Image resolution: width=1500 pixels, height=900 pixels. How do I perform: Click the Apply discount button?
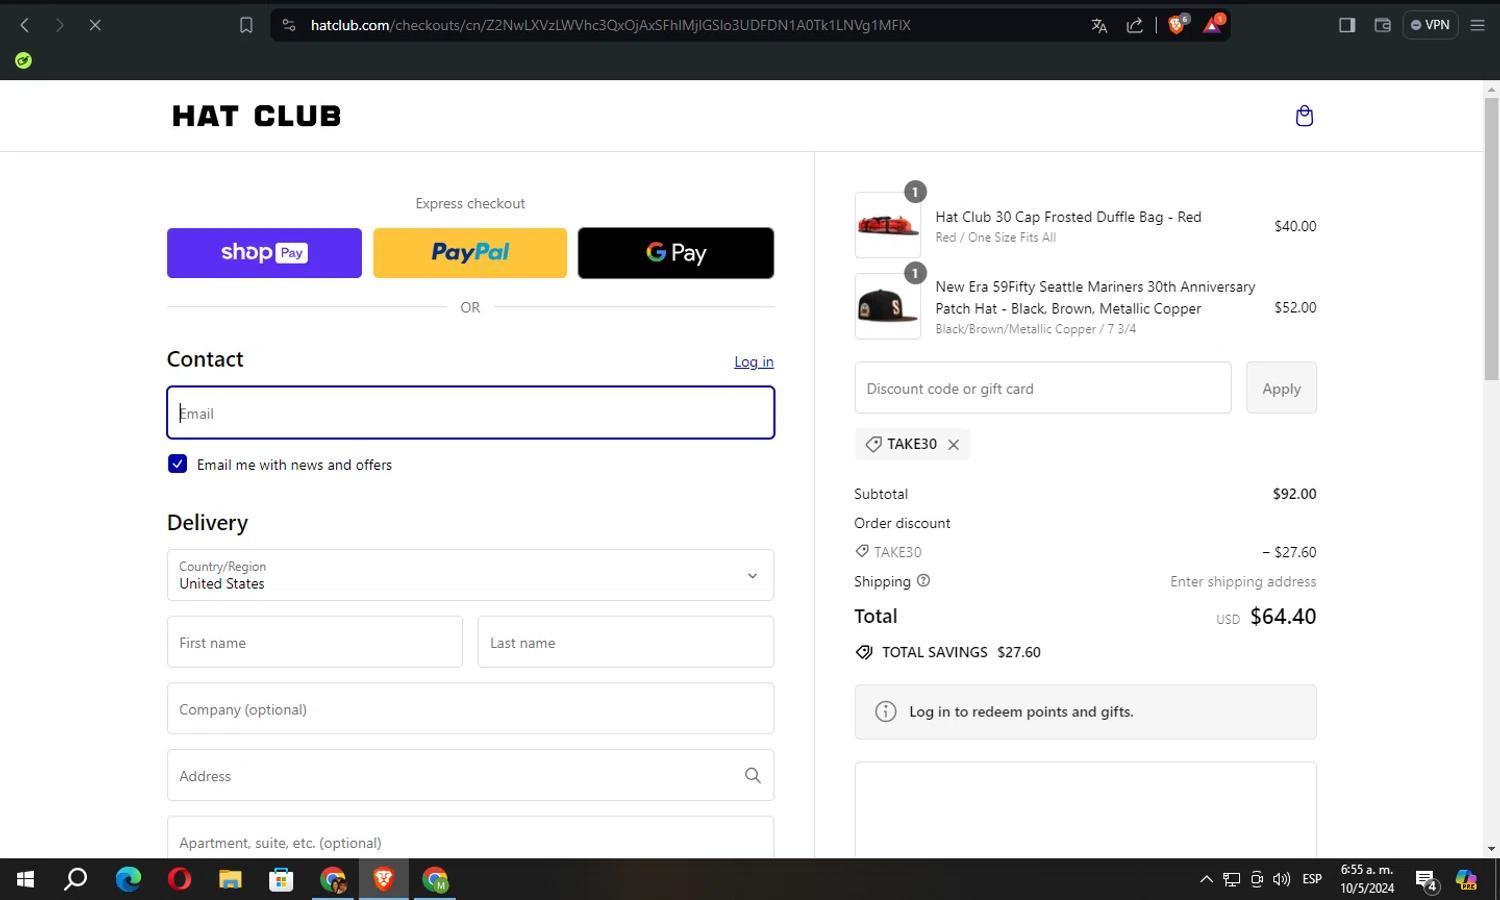[1281, 388]
